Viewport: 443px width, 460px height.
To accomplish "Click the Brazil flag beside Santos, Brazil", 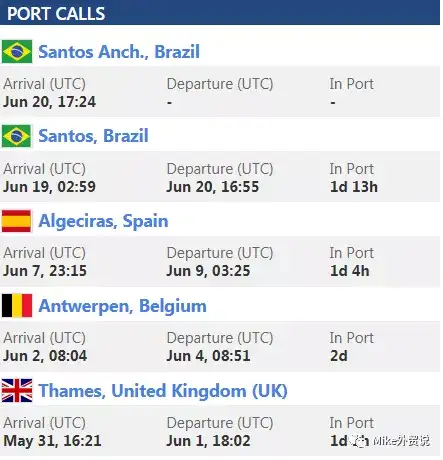I will point(16,136).
